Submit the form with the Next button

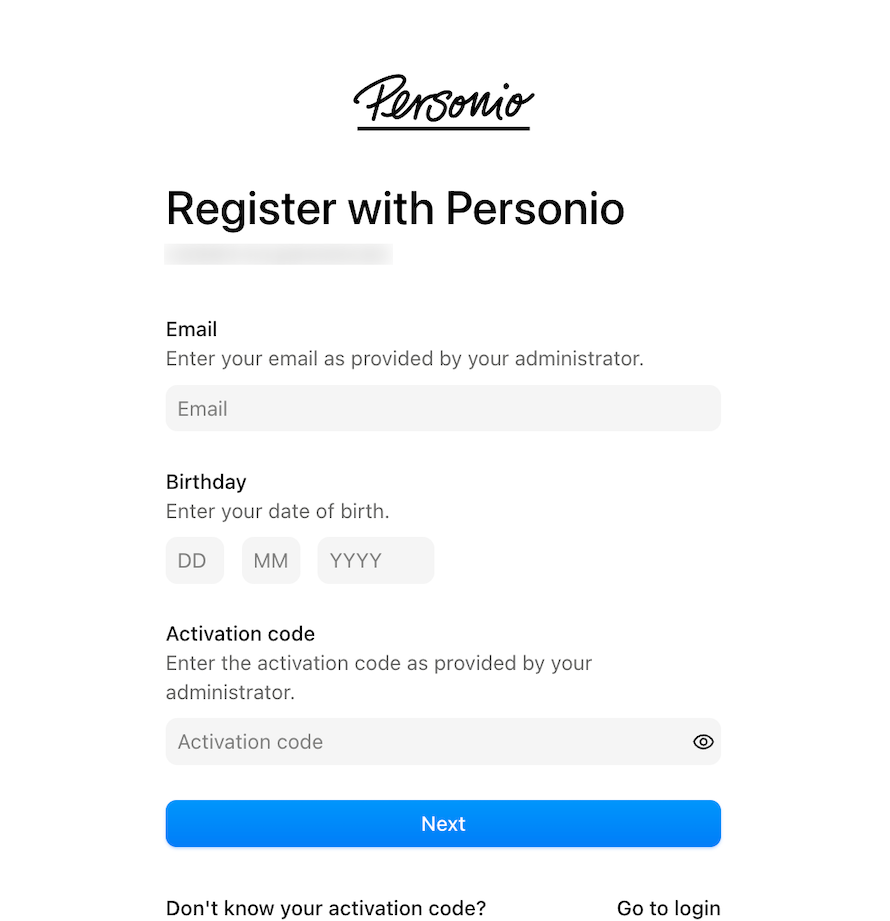tap(443, 823)
